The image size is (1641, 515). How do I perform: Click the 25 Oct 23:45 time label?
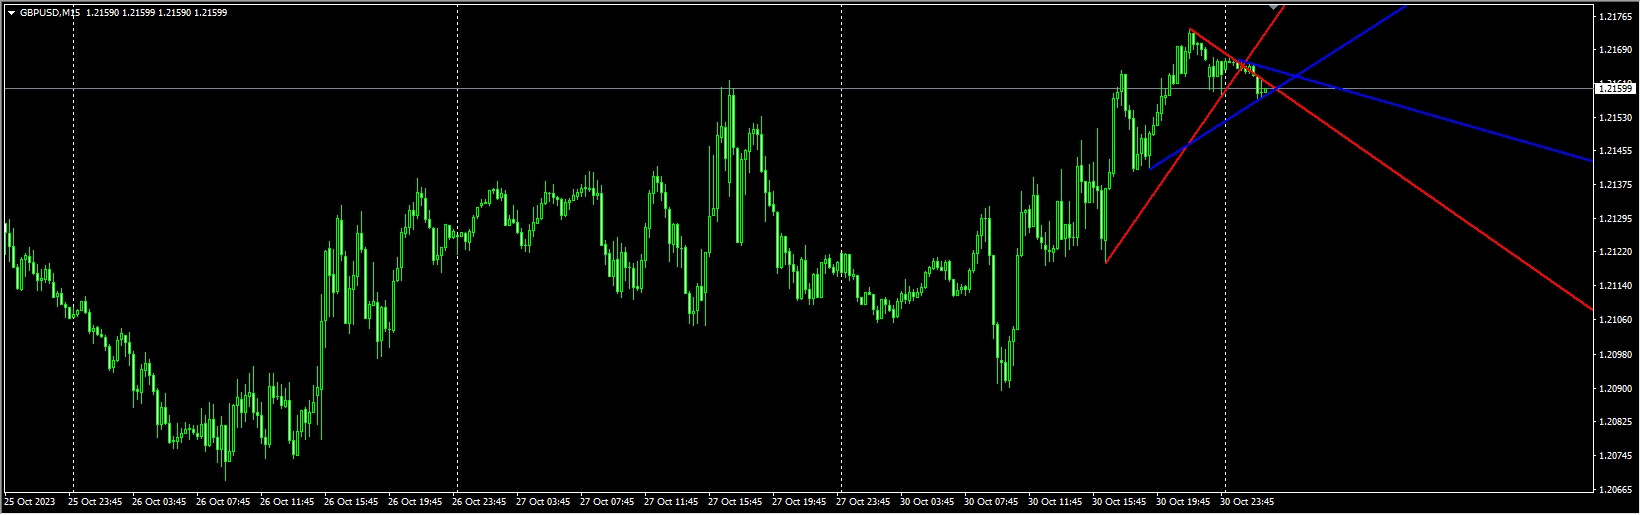[x=95, y=502]
